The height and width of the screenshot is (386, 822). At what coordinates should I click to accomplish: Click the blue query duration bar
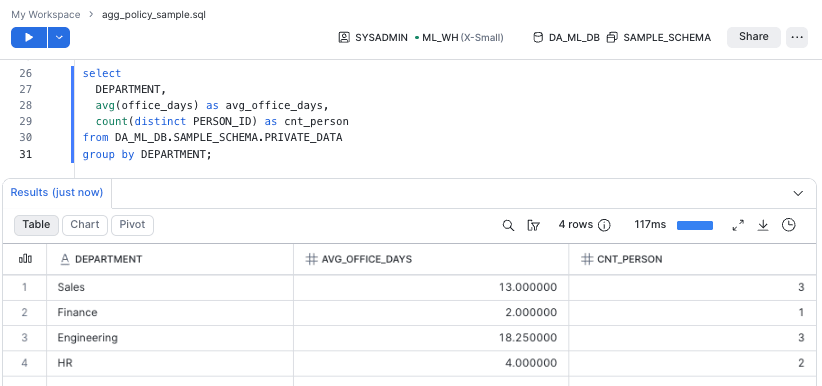[x=695, y=226]
